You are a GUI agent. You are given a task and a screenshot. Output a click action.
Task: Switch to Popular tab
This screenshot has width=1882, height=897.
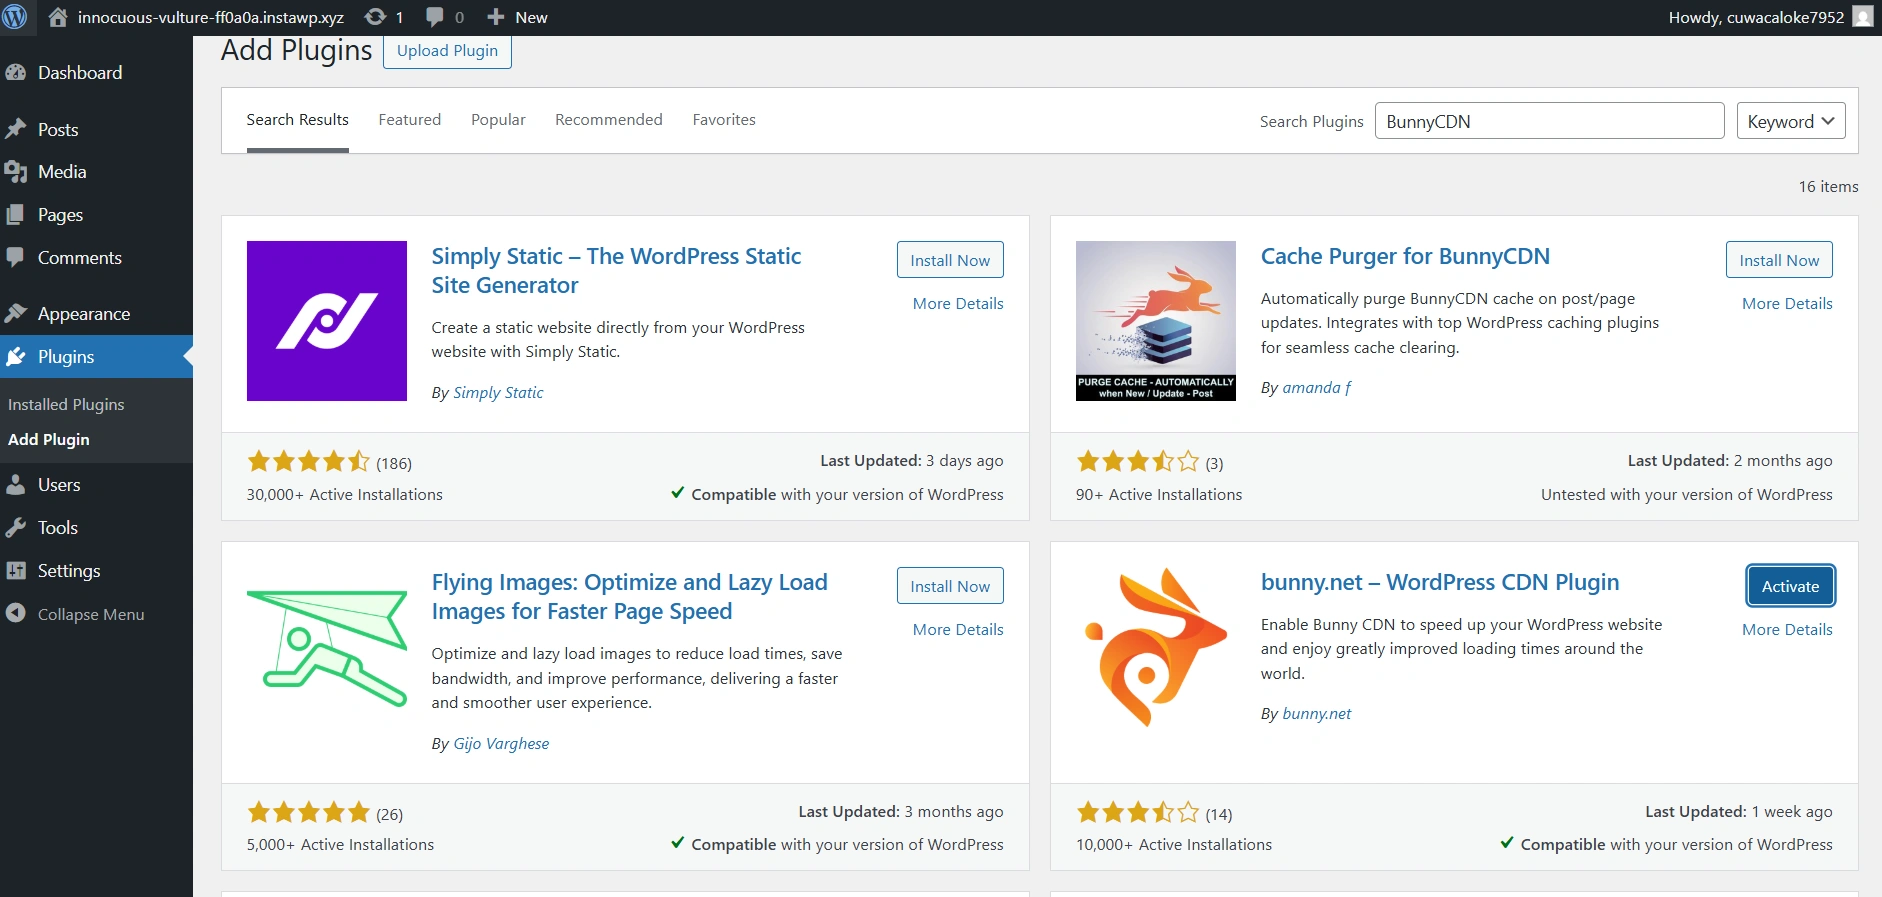pyautogui.click(x=498, y=120)
